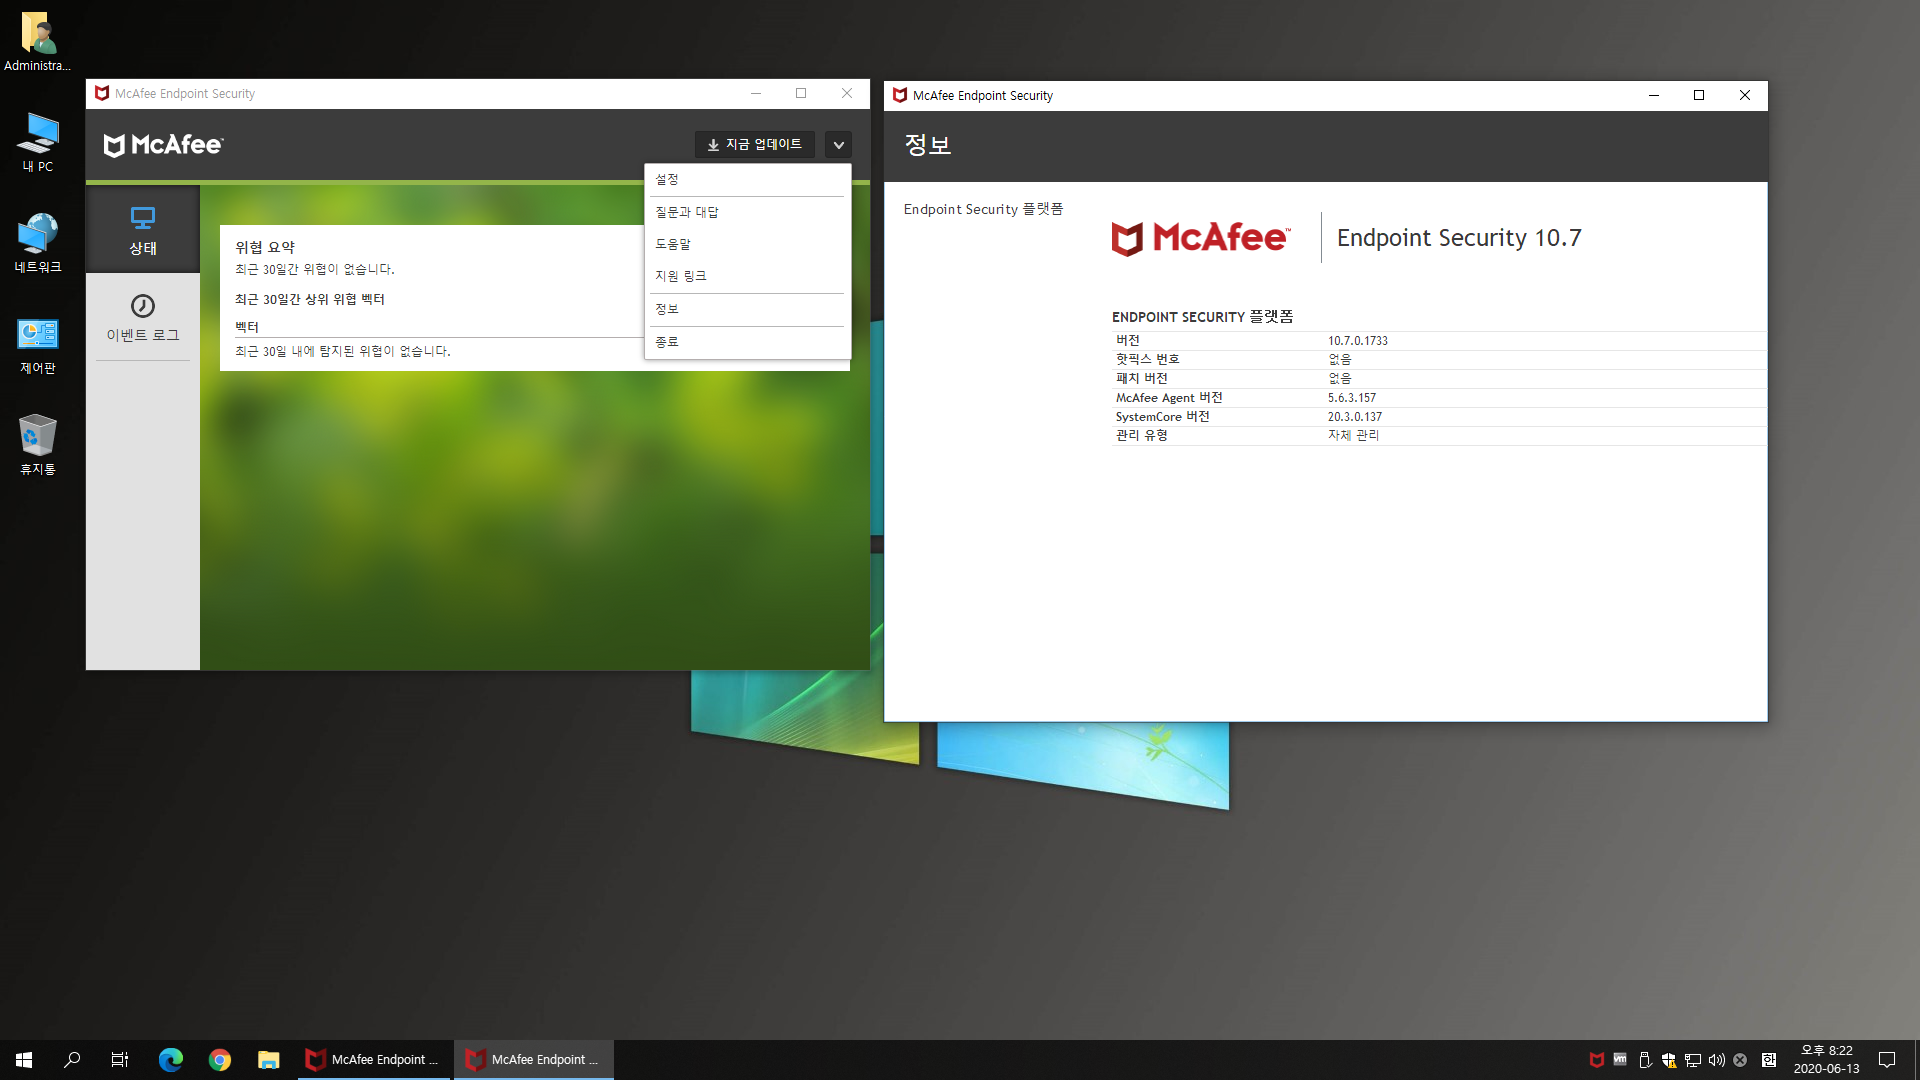Viewport: 1920px width, 1080px height.
Task: Choose 지원 링크 from the dropdown menu
Action: click(x=747, y=276)
